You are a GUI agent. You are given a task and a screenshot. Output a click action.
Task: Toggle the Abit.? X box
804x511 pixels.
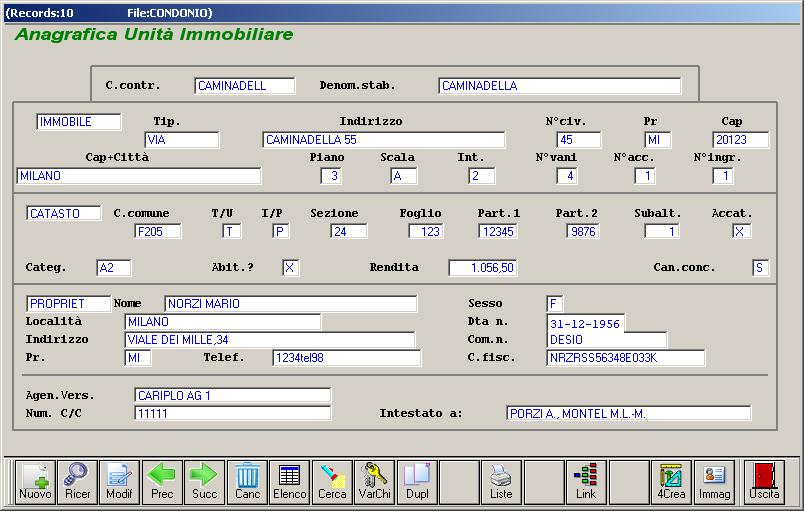tap(291, 268)
